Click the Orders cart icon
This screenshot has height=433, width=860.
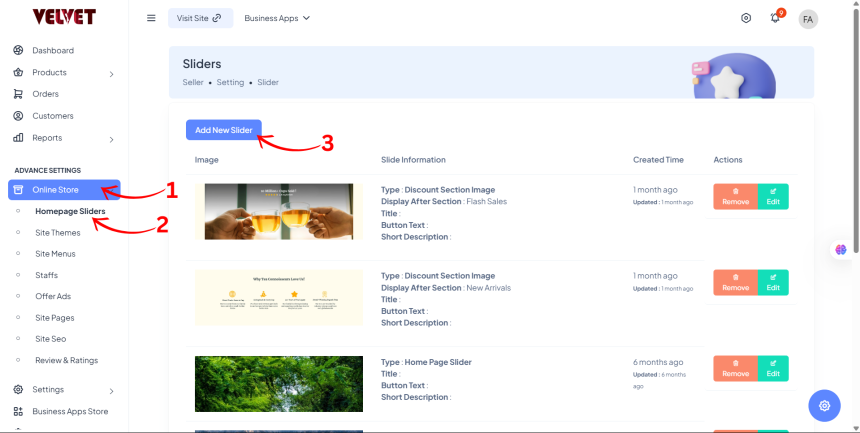18,94
